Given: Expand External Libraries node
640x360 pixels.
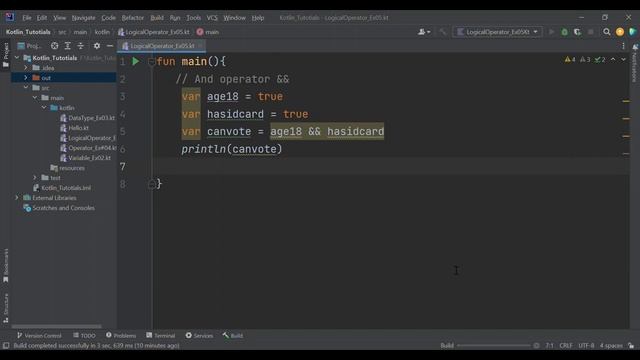Looking at the screenshot, I should (x=17, y=198).
